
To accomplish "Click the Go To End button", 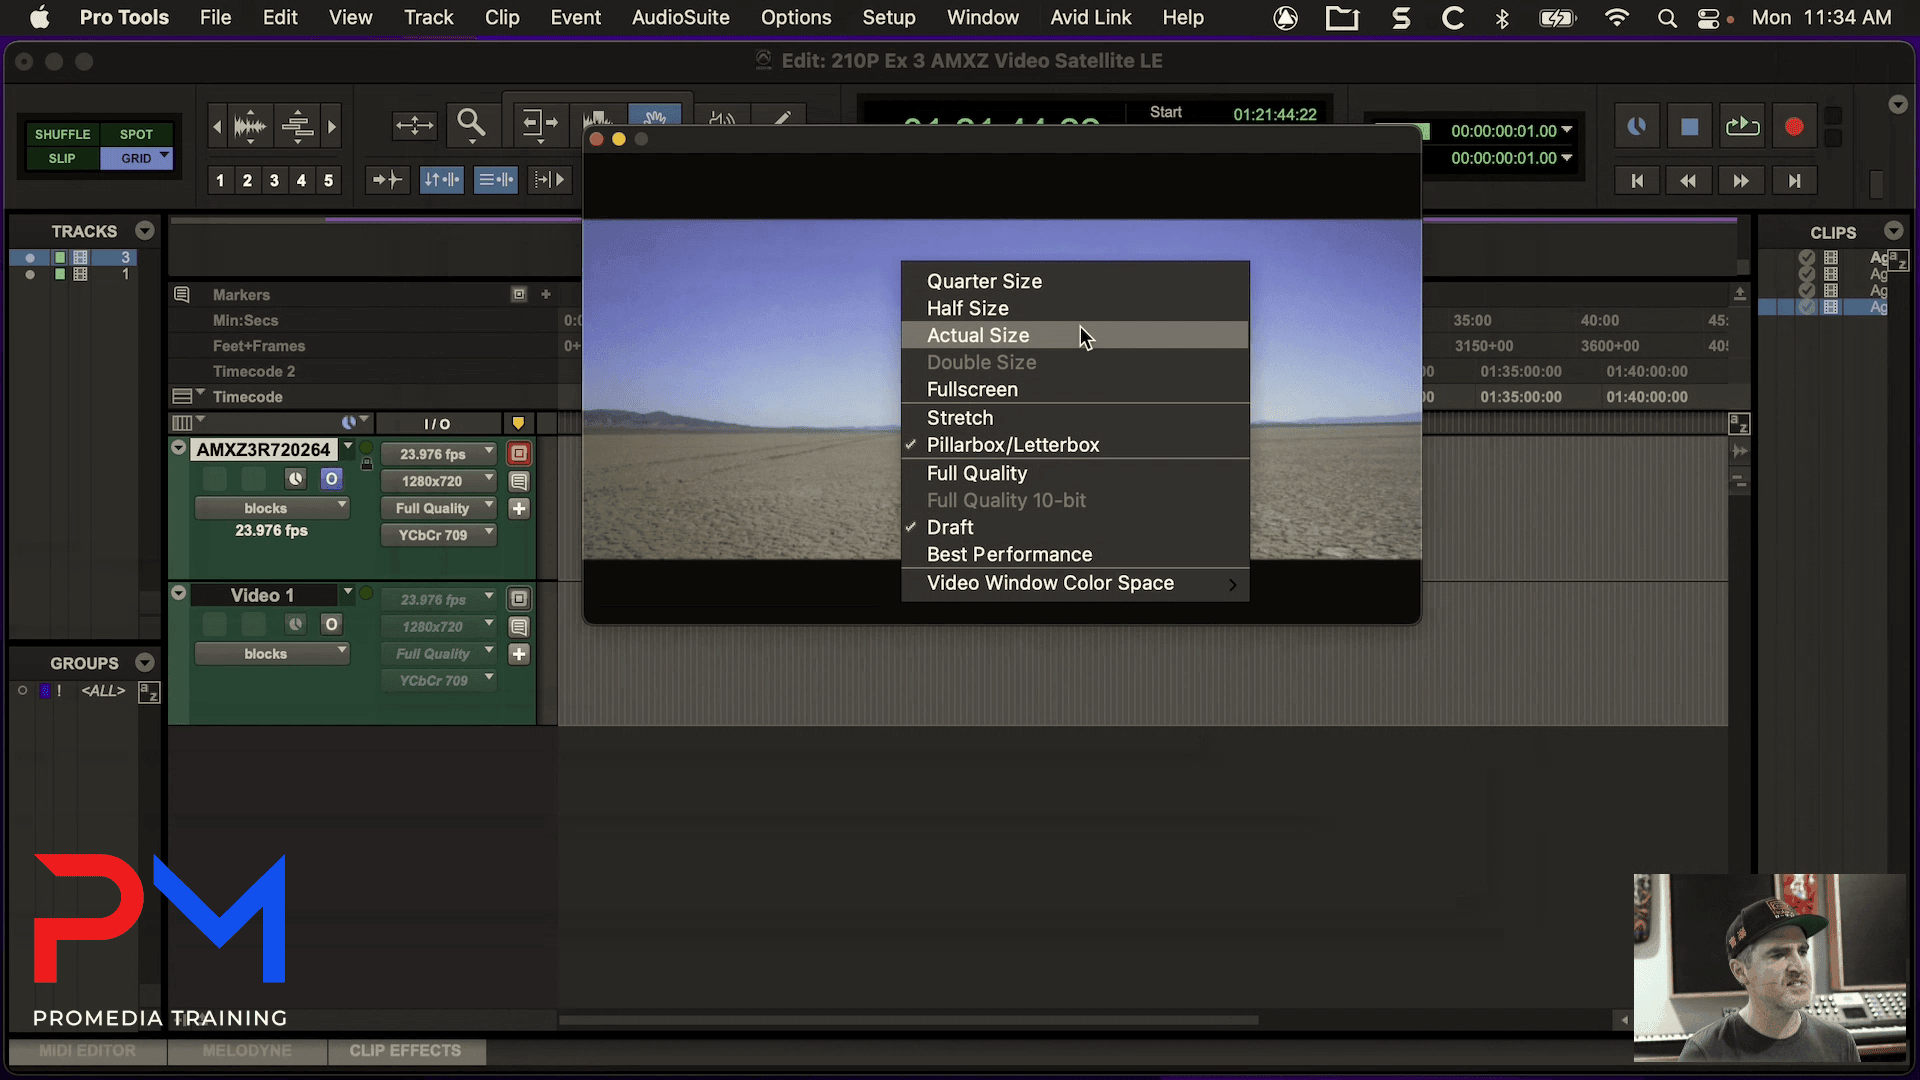I will point(1794,181).
